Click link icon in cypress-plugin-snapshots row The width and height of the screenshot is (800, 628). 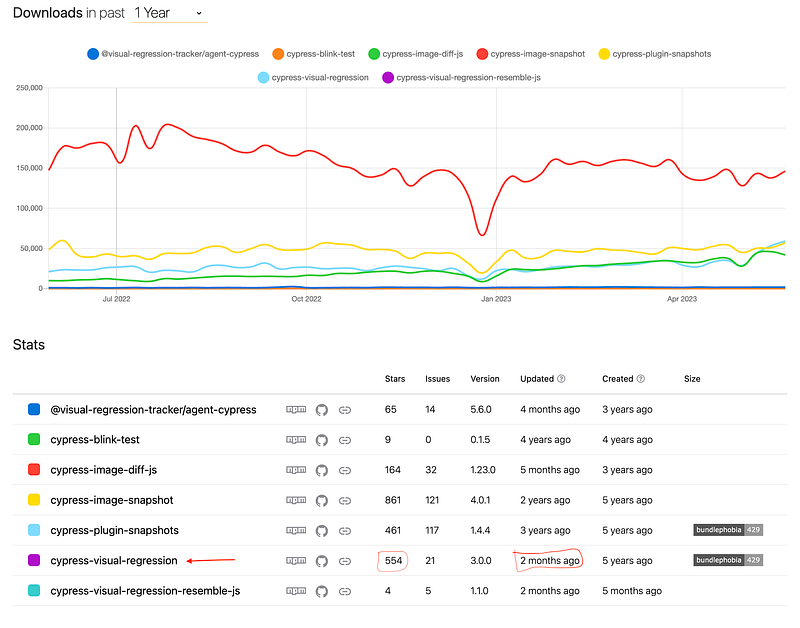tap(345, 531)
